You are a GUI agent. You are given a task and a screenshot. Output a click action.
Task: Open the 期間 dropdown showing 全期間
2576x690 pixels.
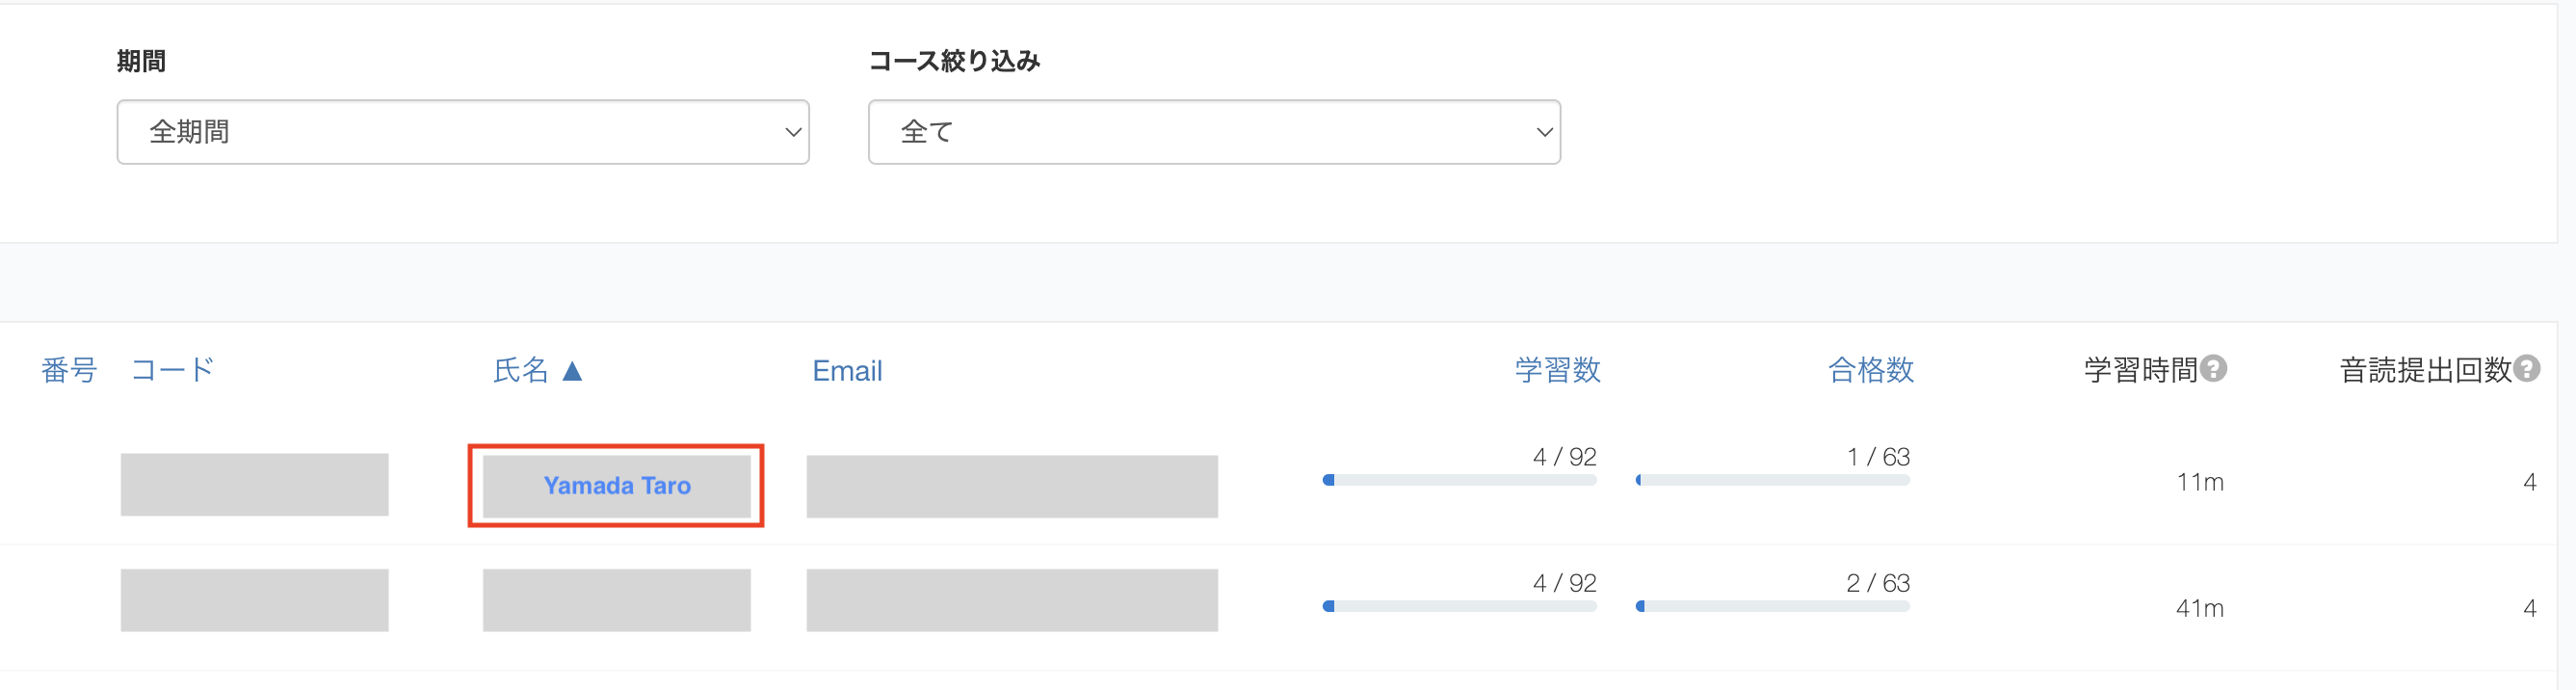462,132
